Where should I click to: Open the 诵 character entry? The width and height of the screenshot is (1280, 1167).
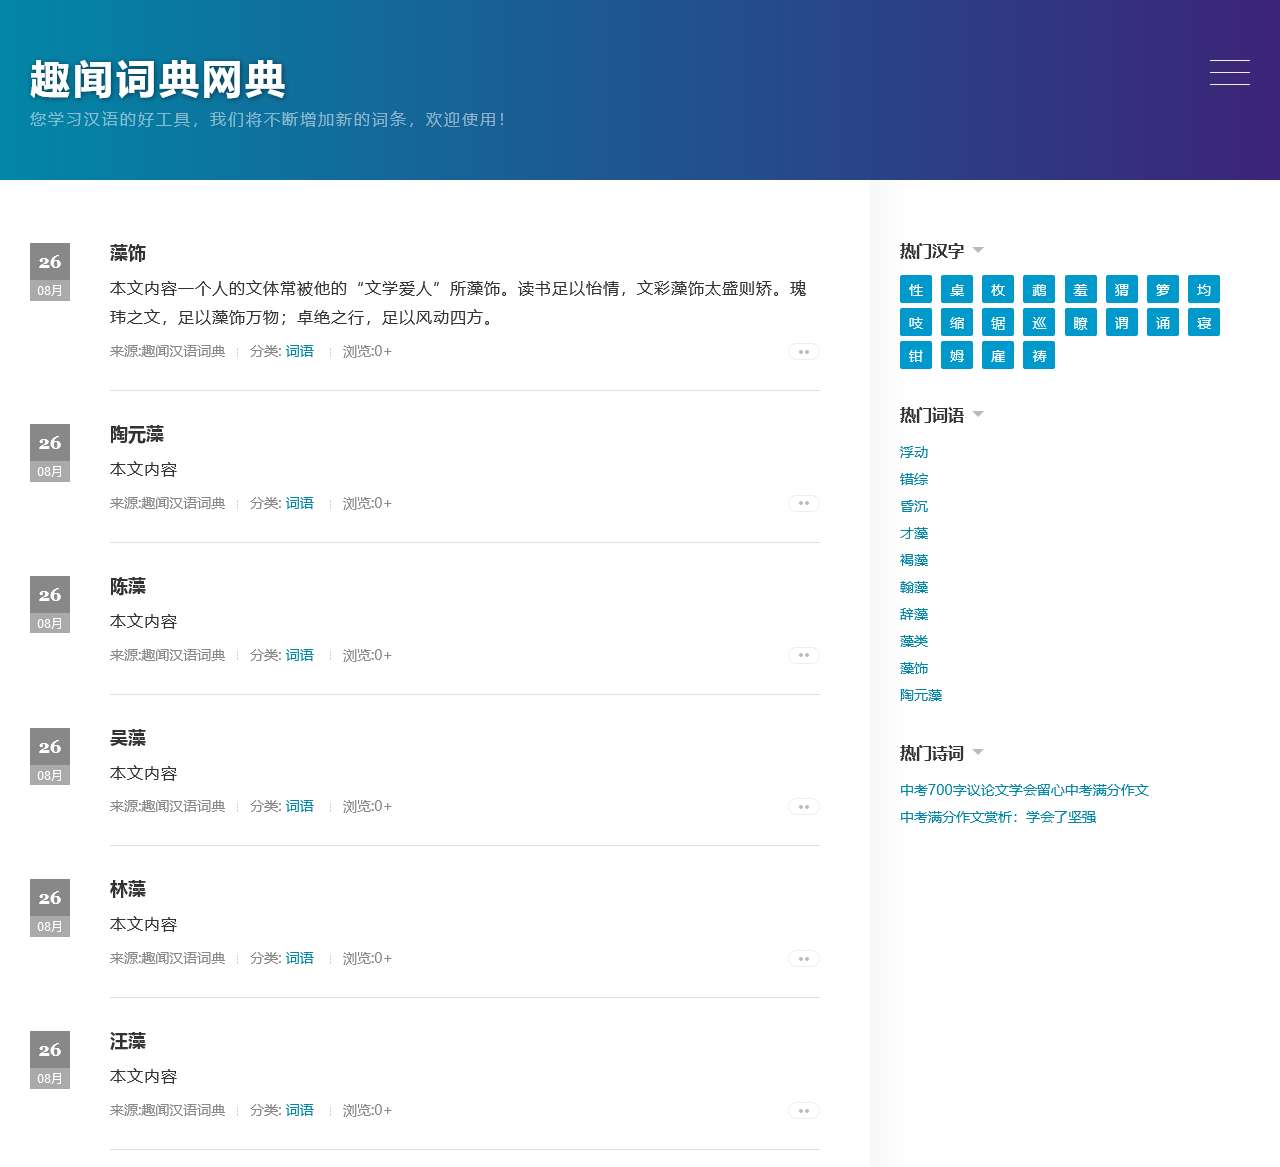tap(1162, 322)
